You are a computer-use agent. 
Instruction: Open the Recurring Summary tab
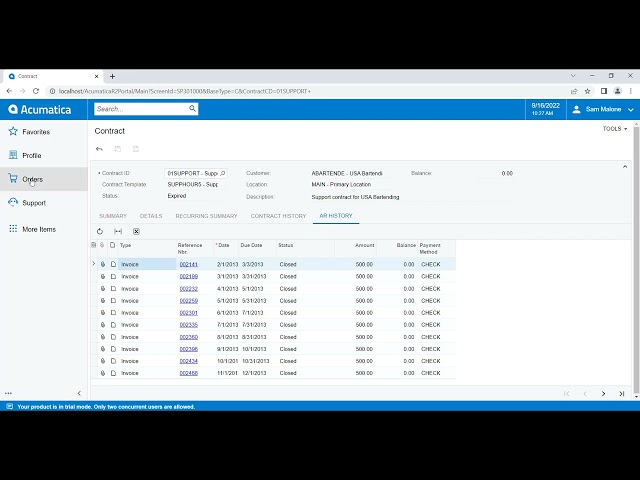click(206, 216)
